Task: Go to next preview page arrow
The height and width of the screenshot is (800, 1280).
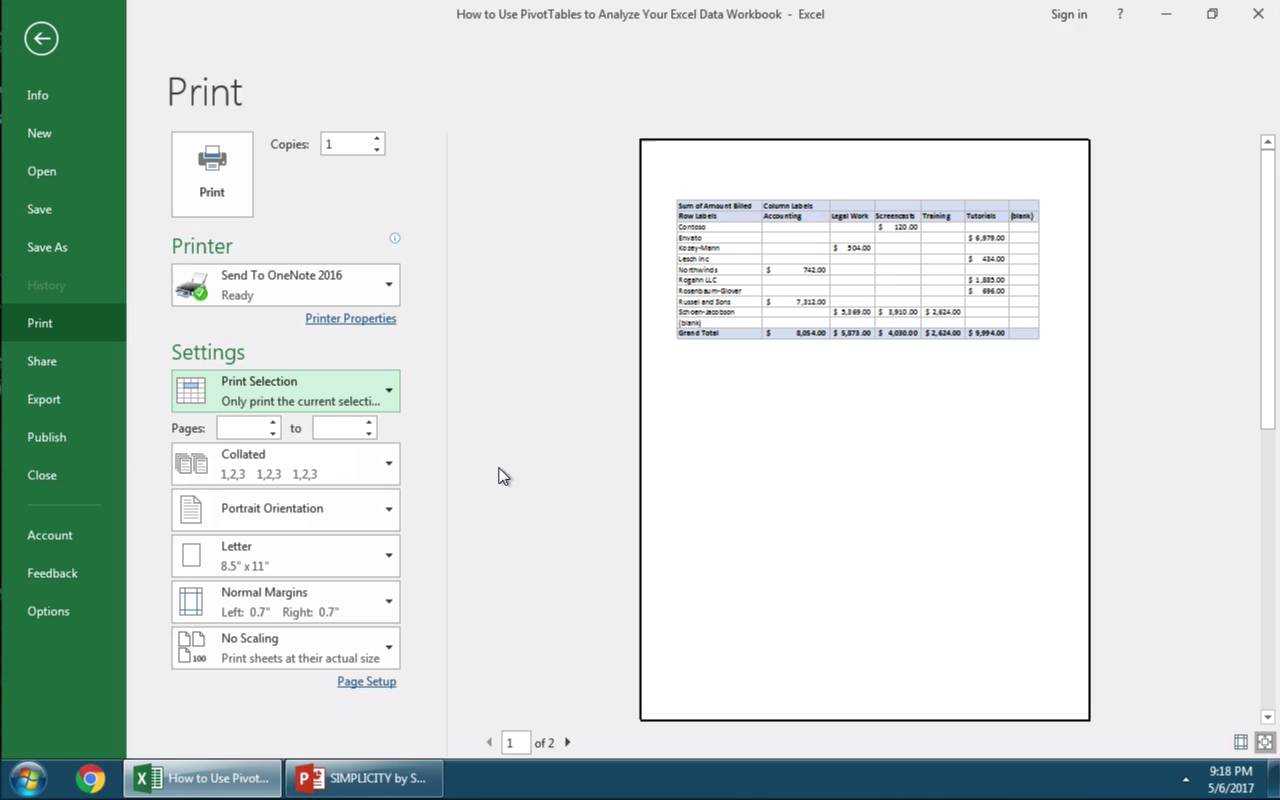Action: 568,742
